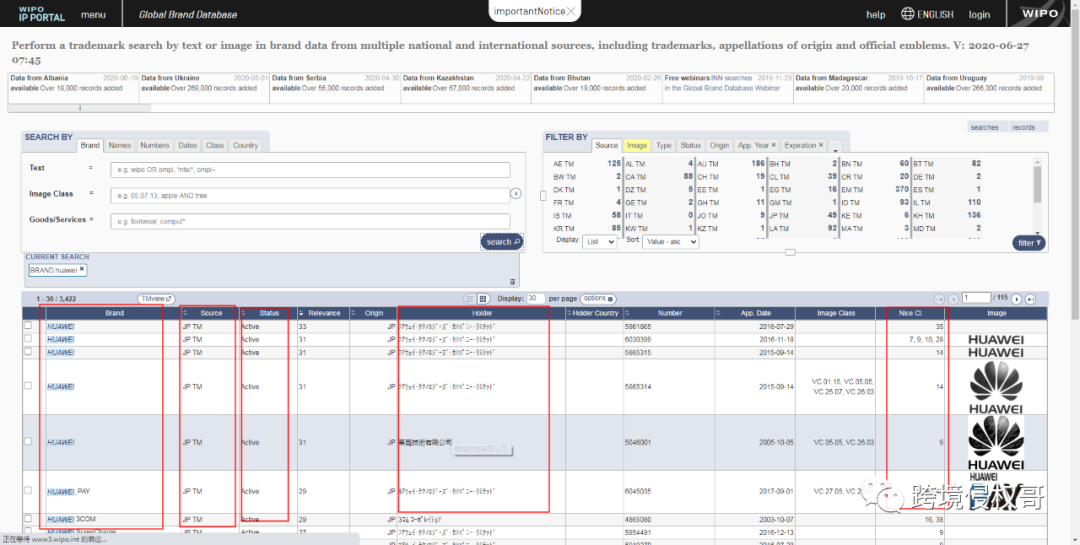Click the trash icon in Current Search

click(x=512, y=281)
